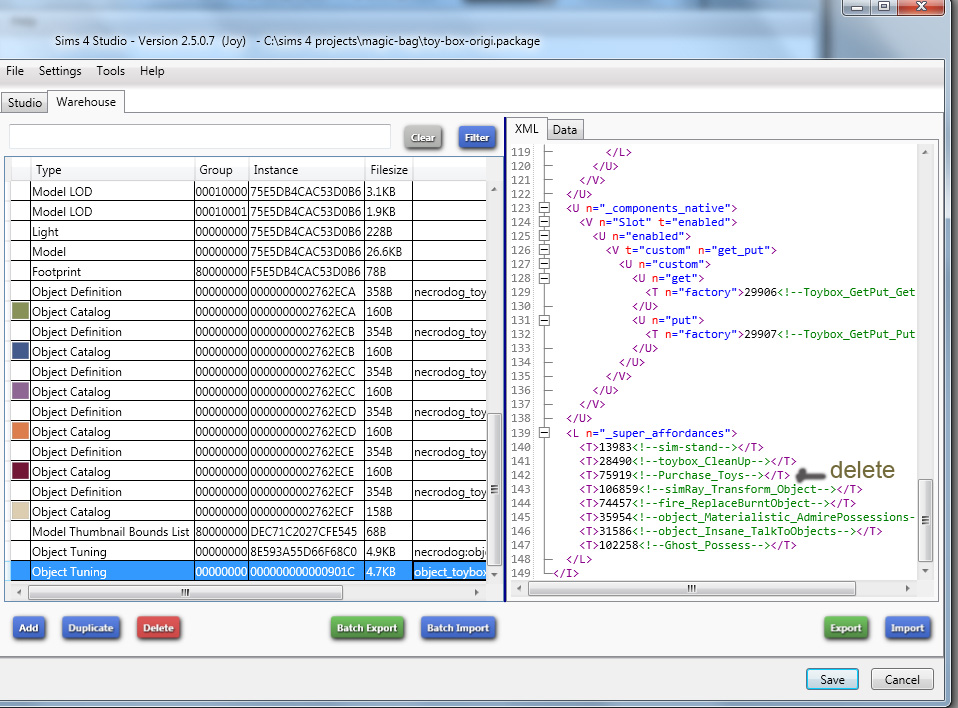Collapse the 'put' XML node on line 131
This screenshot has height=708, width=958.
tap(544, 320)
